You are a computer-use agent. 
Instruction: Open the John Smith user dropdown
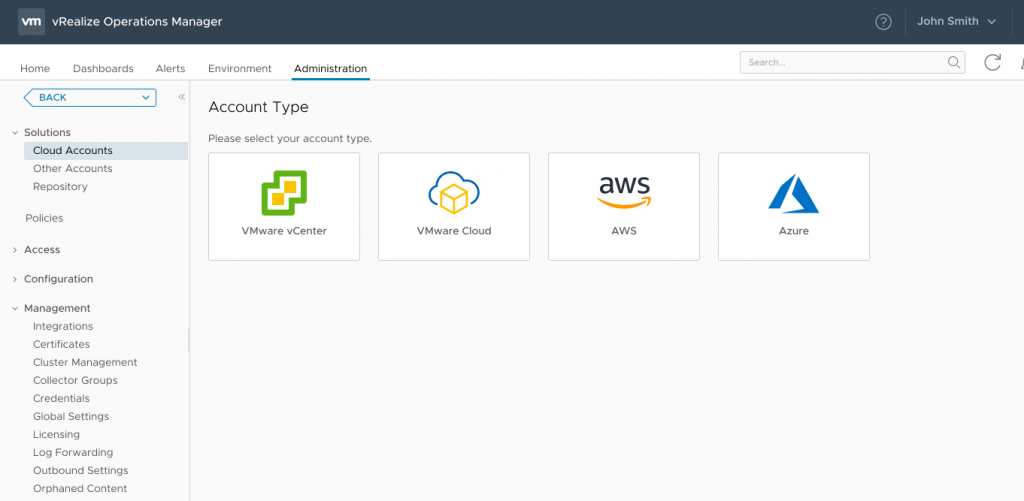pos(956,22)
